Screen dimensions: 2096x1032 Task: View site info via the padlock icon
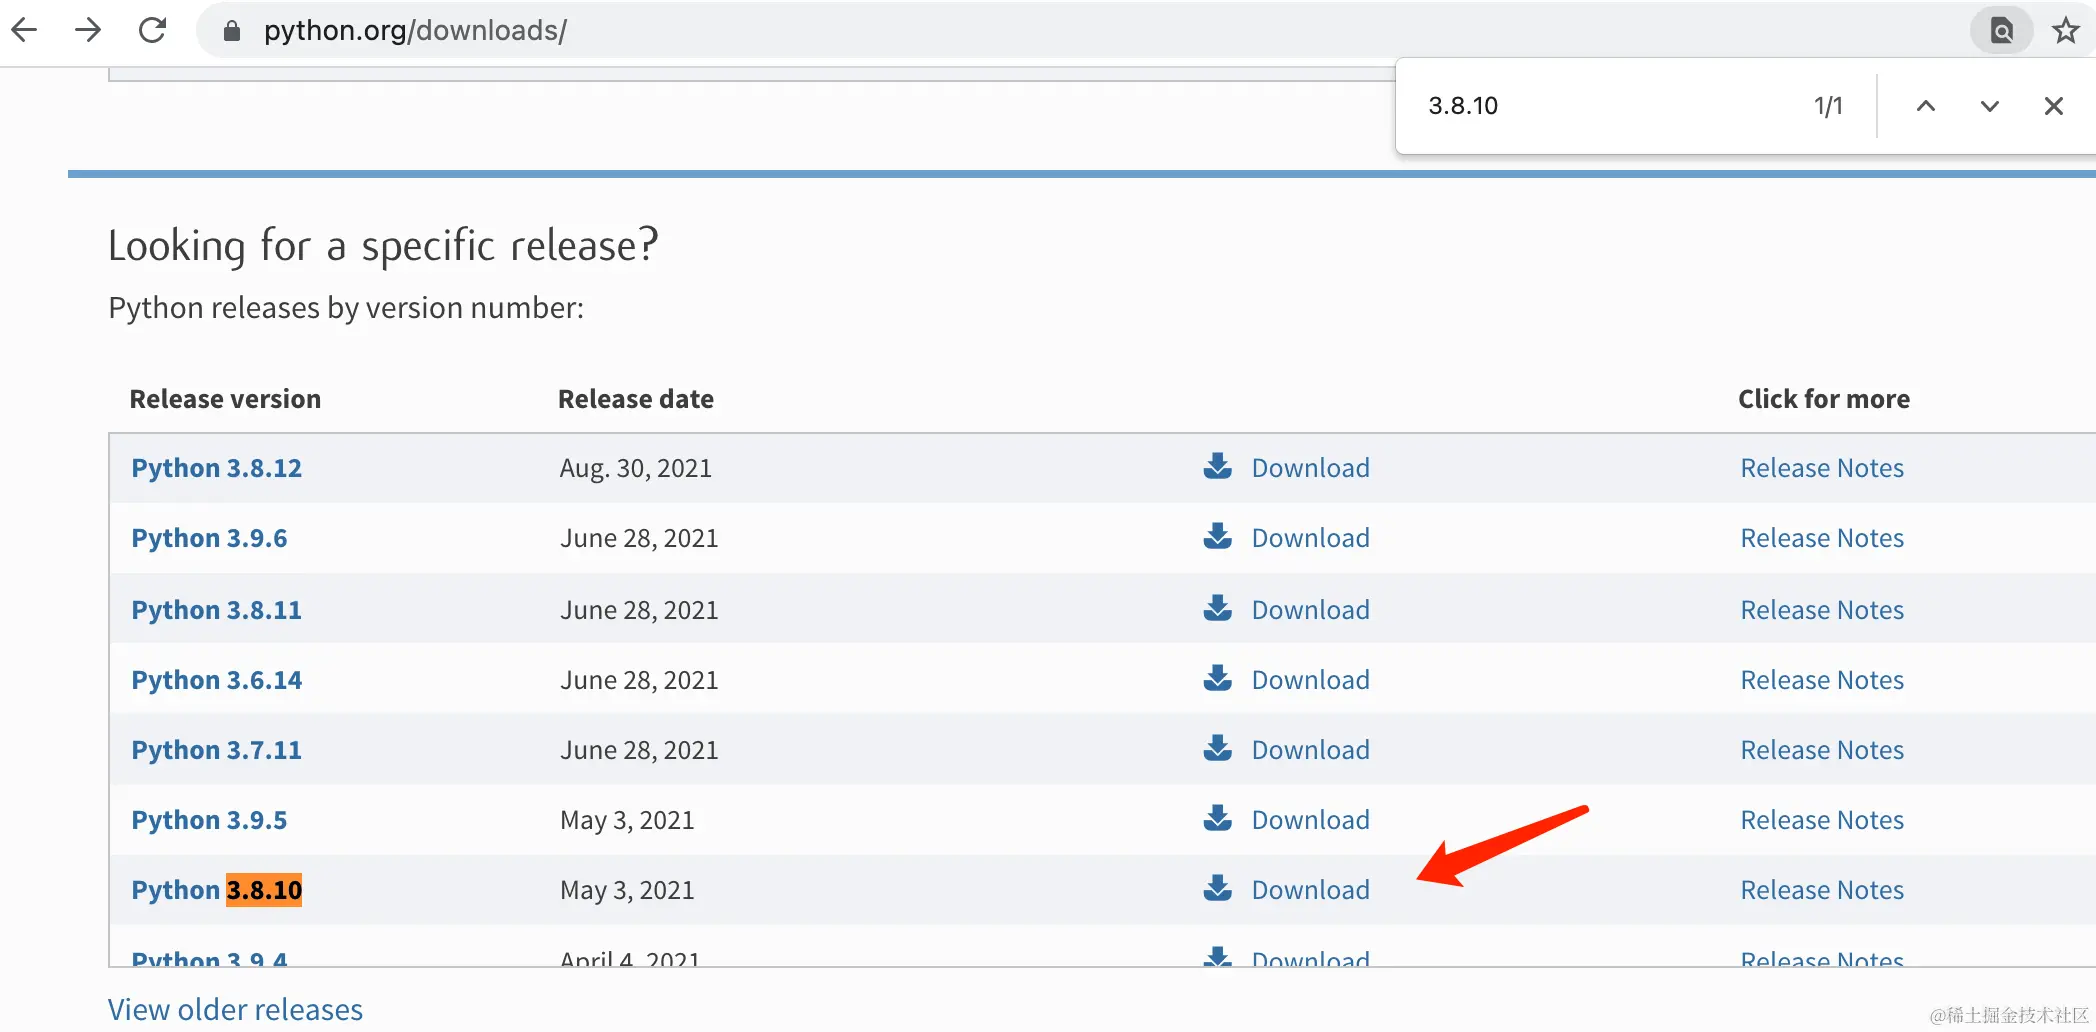[x=232, y=31]
